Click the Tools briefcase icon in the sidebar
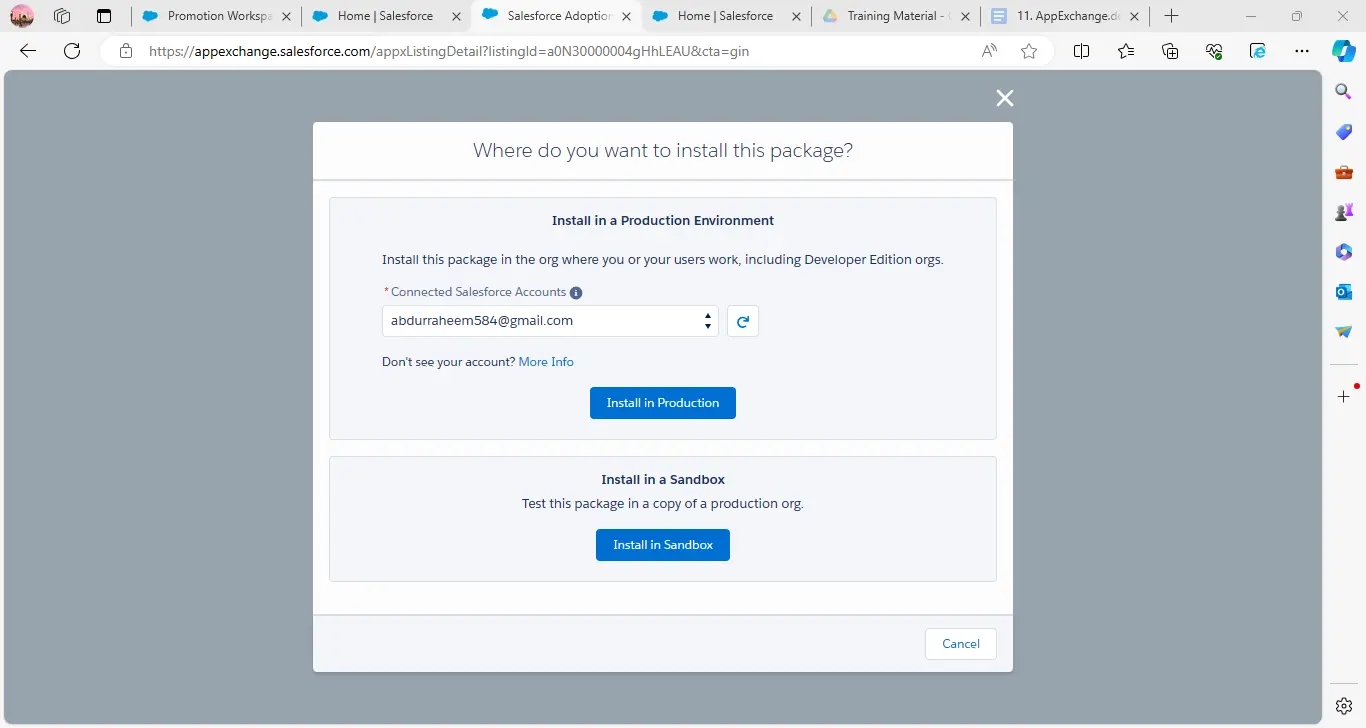The width and height of the screenshot is (1366, 728). (1344, 172)
